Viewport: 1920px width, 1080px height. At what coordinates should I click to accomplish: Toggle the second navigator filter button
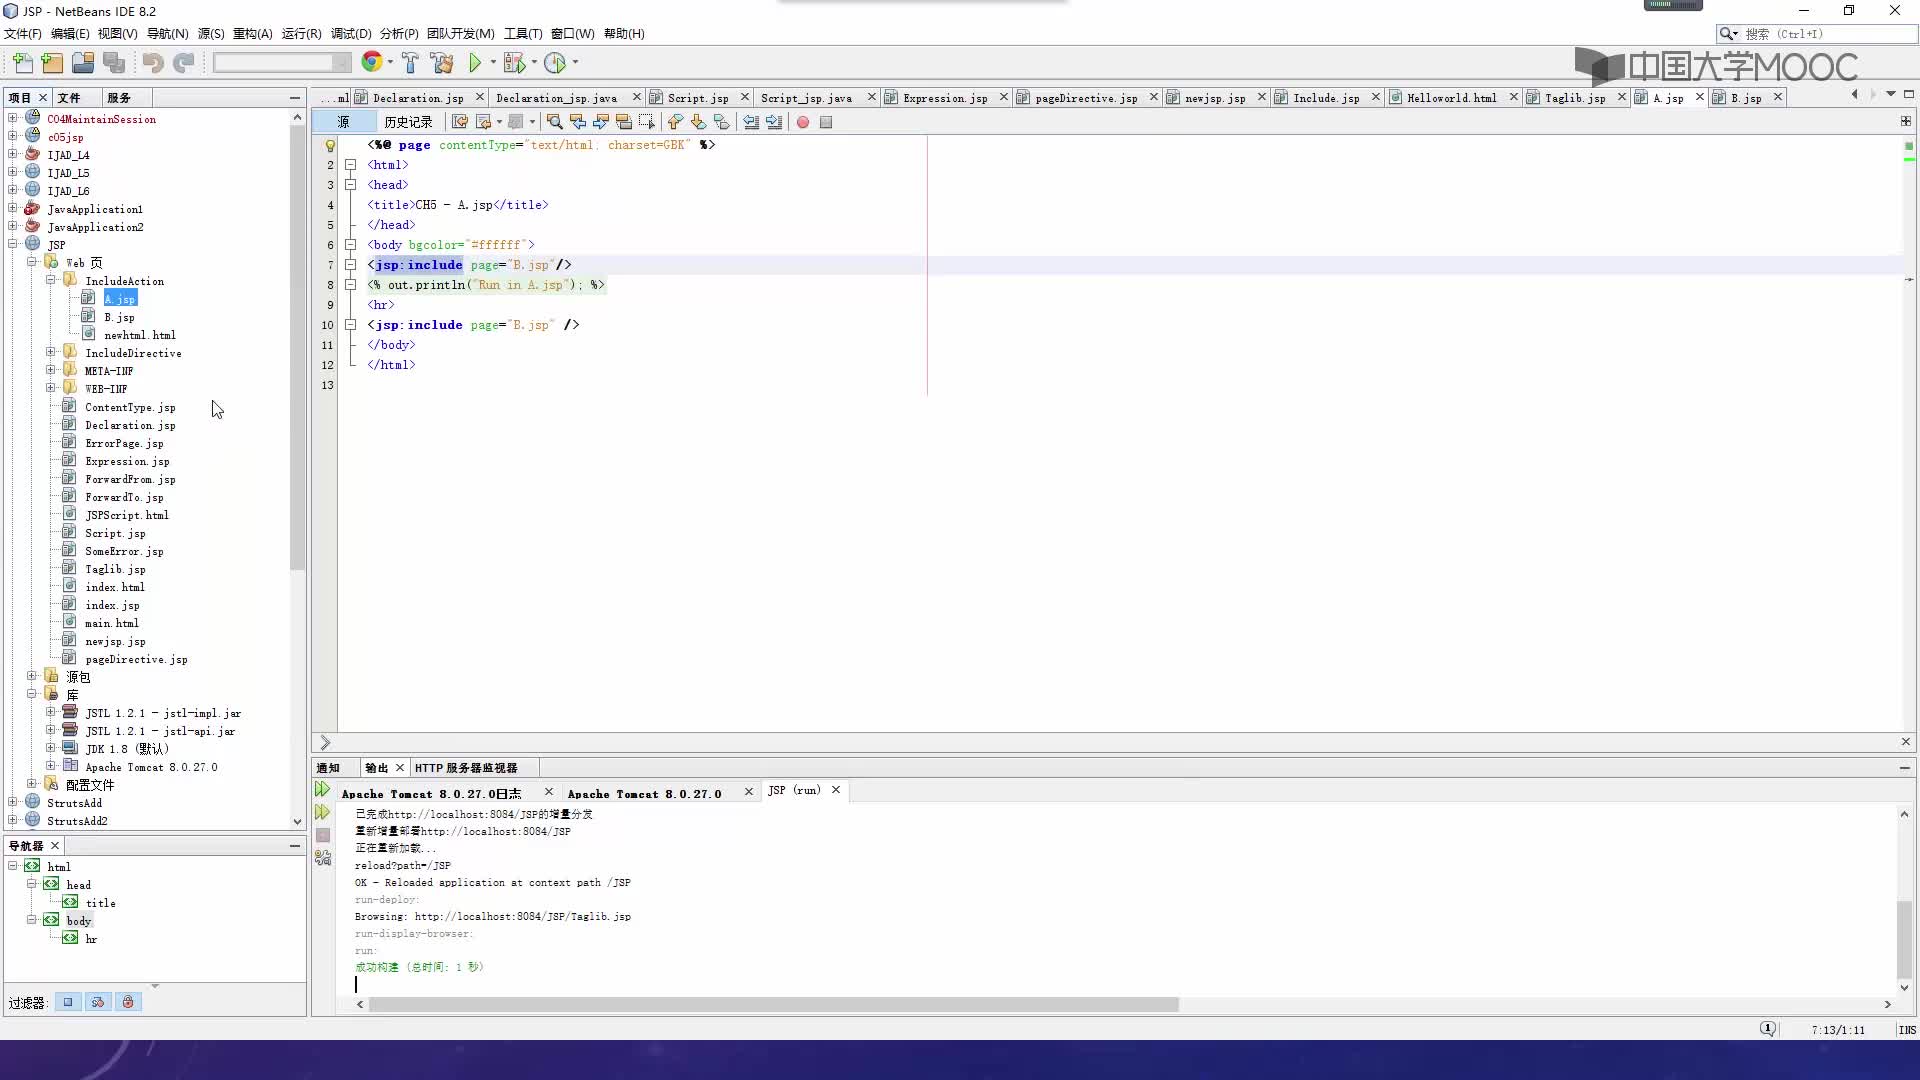click(98, 1002)
